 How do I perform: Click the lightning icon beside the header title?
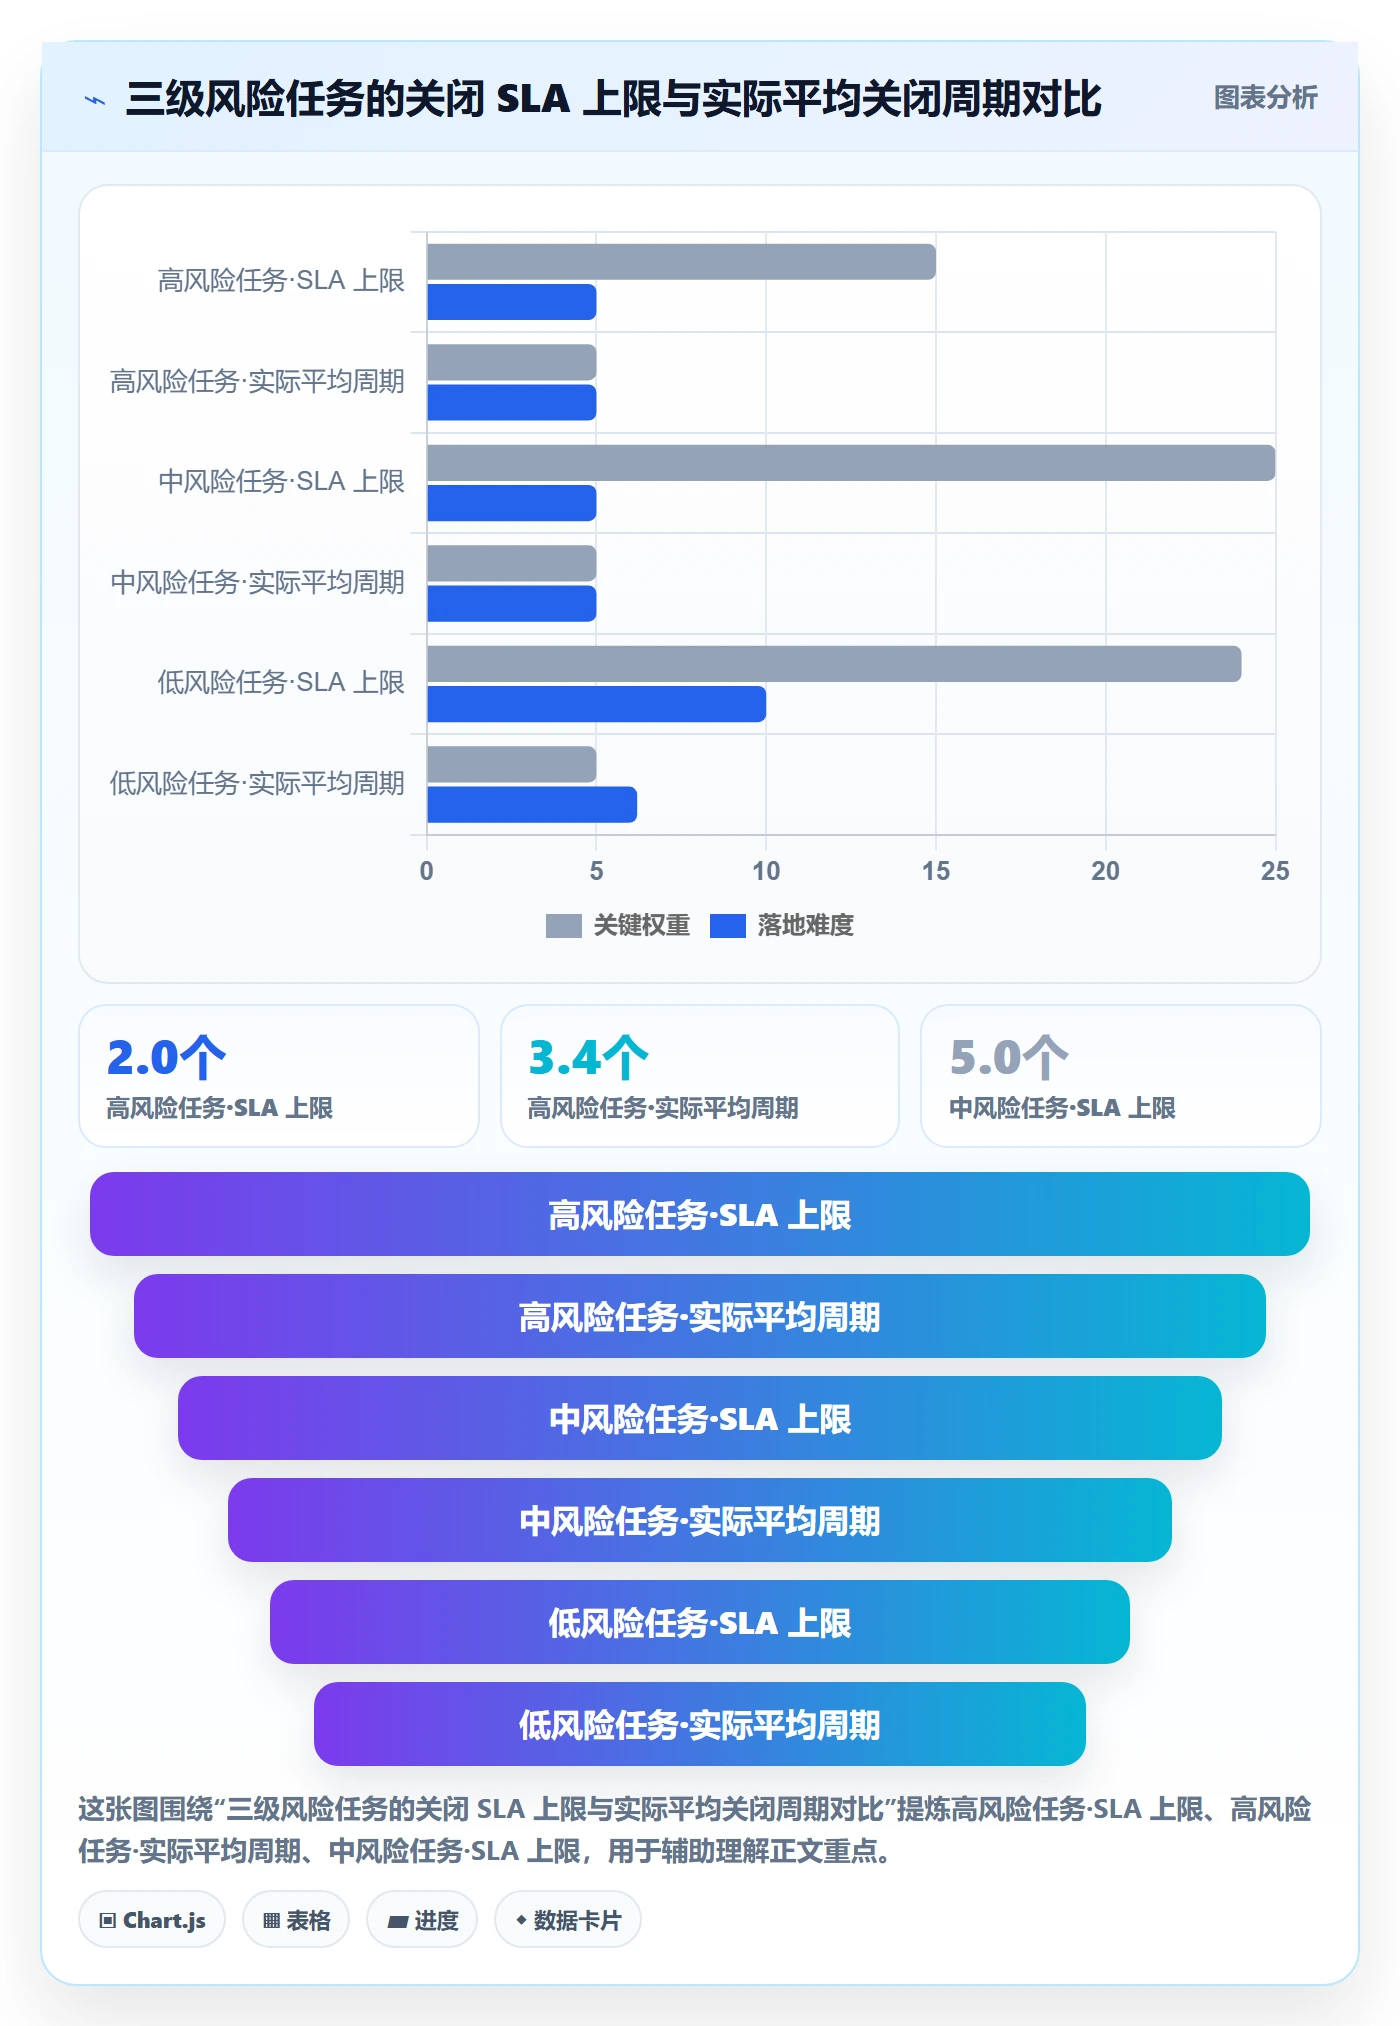[95, 100]
